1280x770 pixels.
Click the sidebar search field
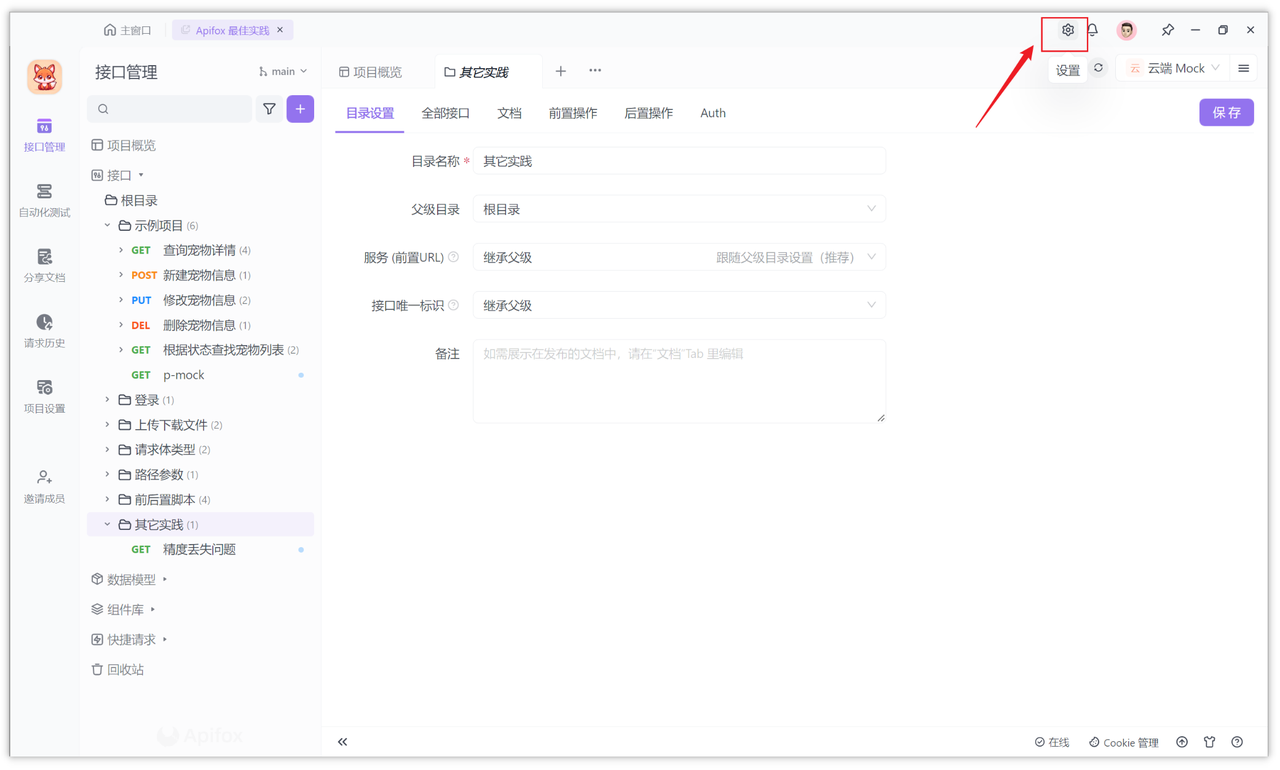pyautogui.click(x=169, y=109)
